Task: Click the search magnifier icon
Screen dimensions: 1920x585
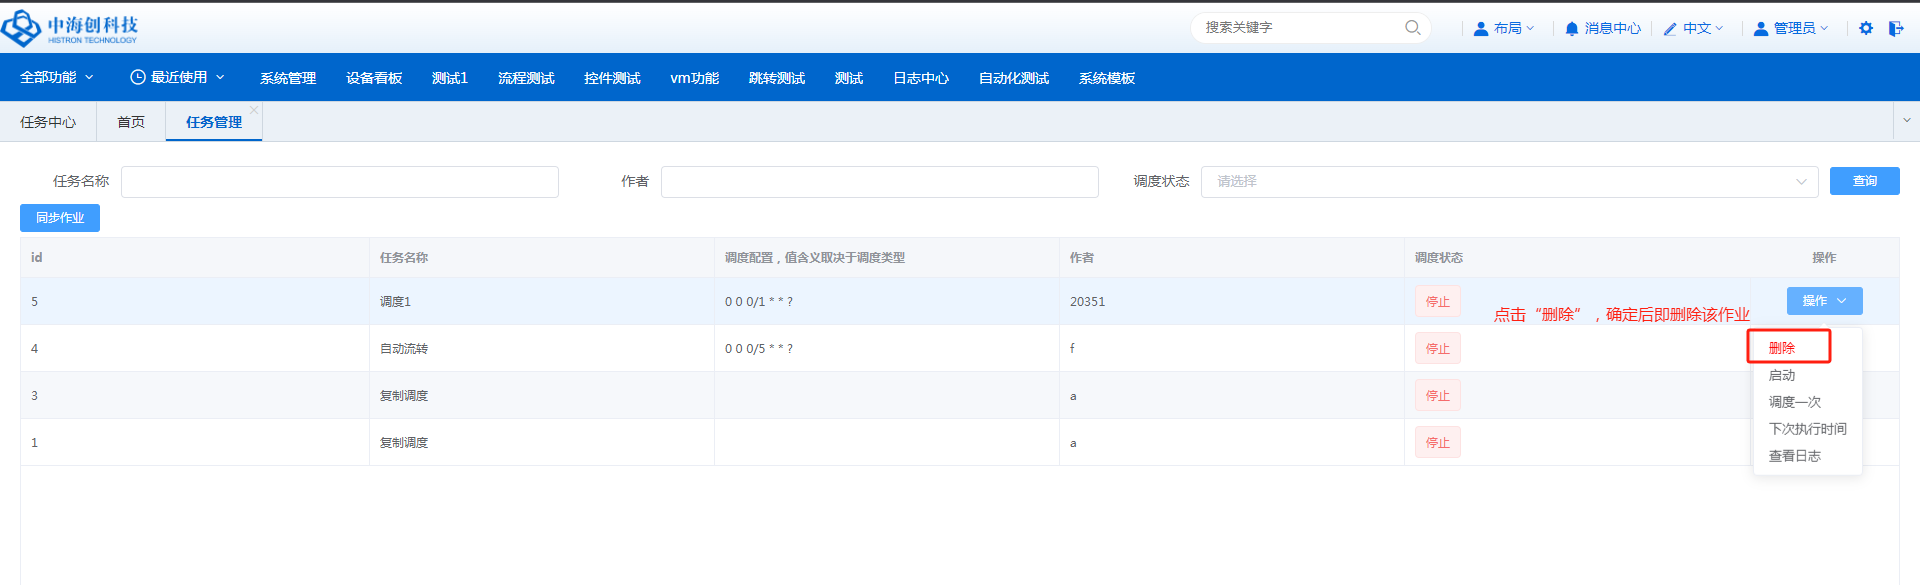Action: click(x=1412, y=28)
